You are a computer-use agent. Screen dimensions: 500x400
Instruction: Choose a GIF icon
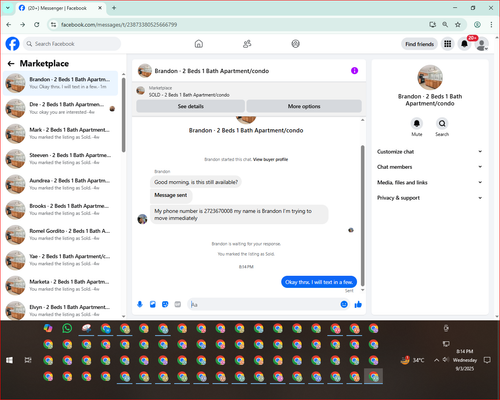[178, 304]
